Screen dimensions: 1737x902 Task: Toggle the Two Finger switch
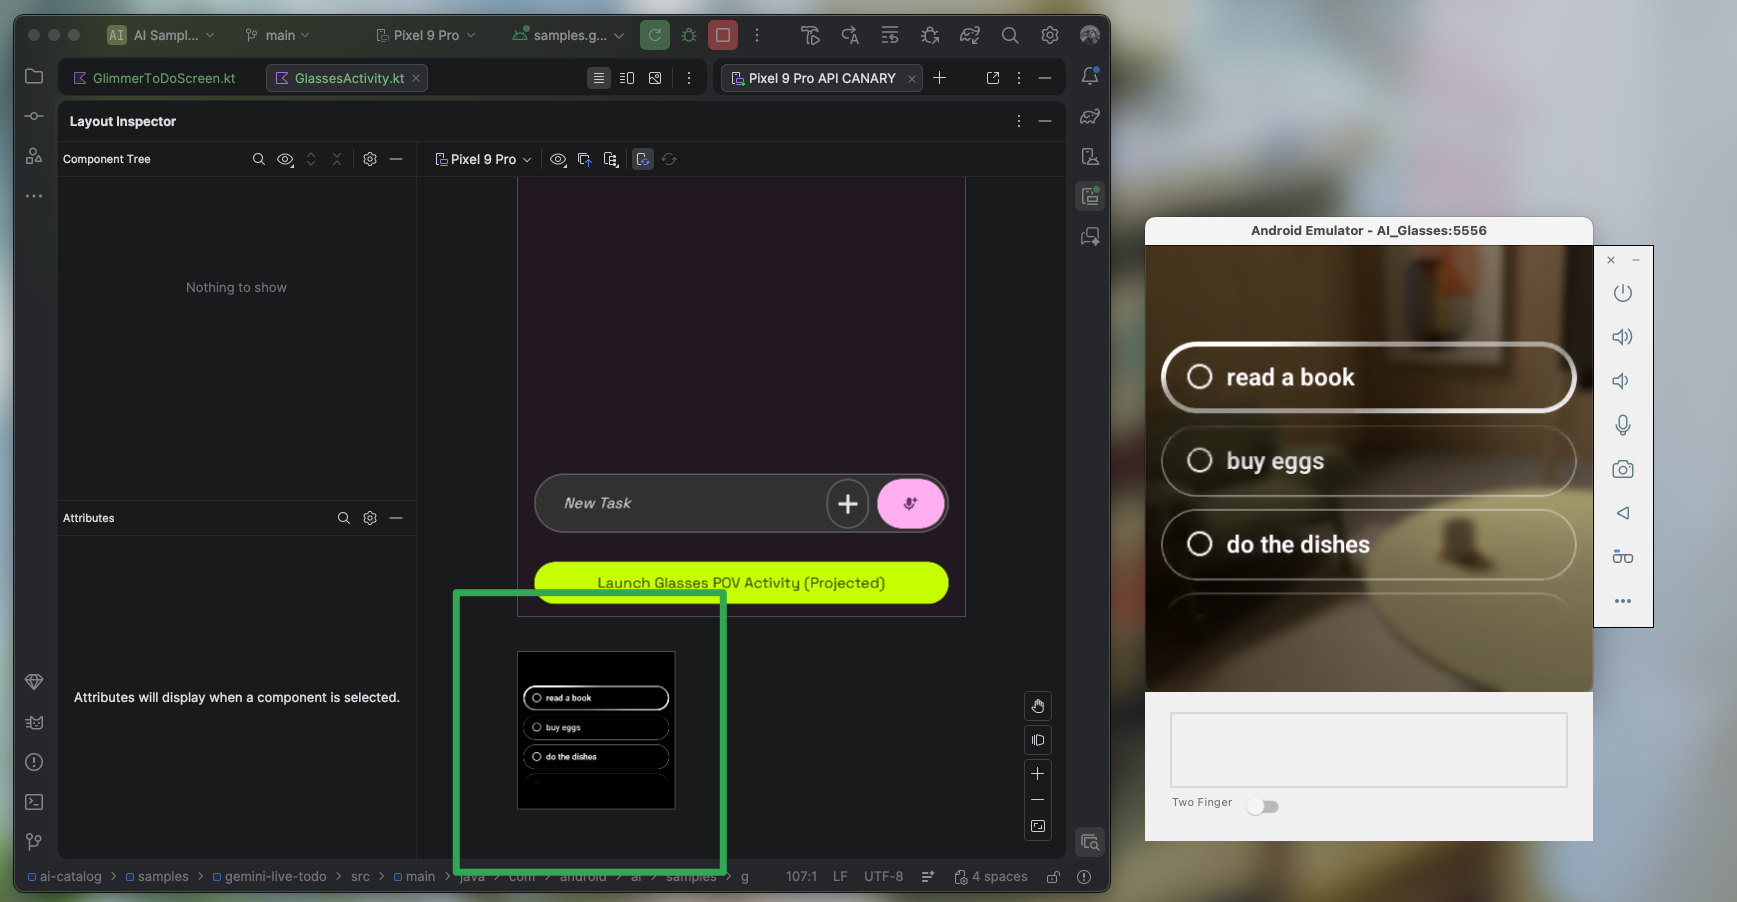1263,805
